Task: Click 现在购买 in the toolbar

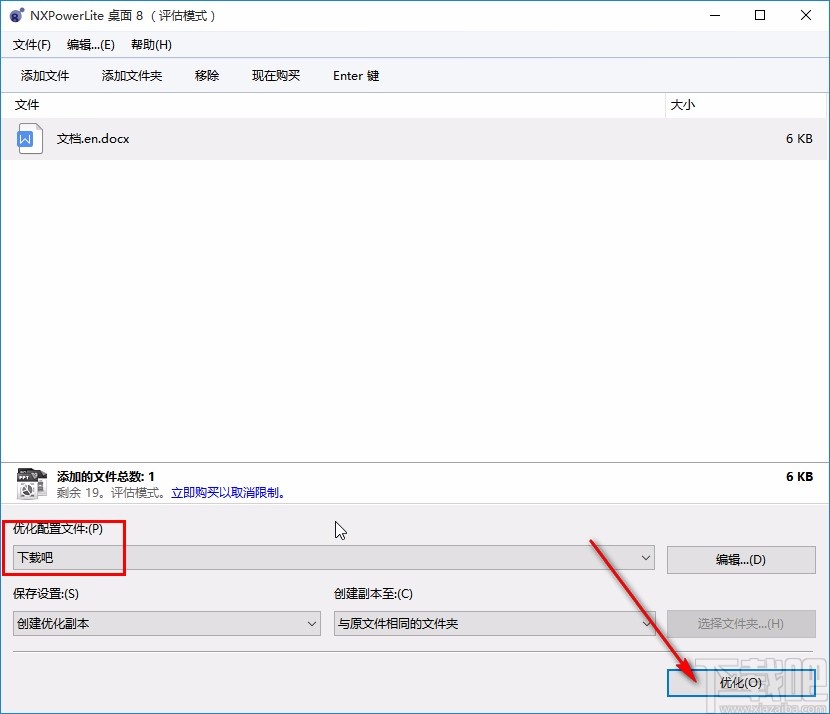Action: (x=276, y=76)
